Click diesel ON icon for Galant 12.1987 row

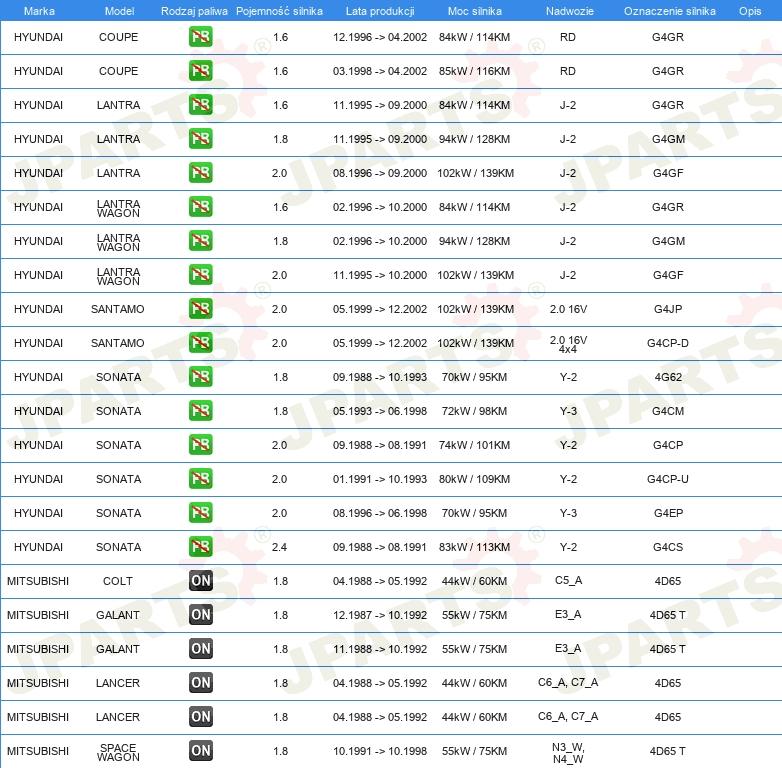pyautogui.click(x=200, y=614)
